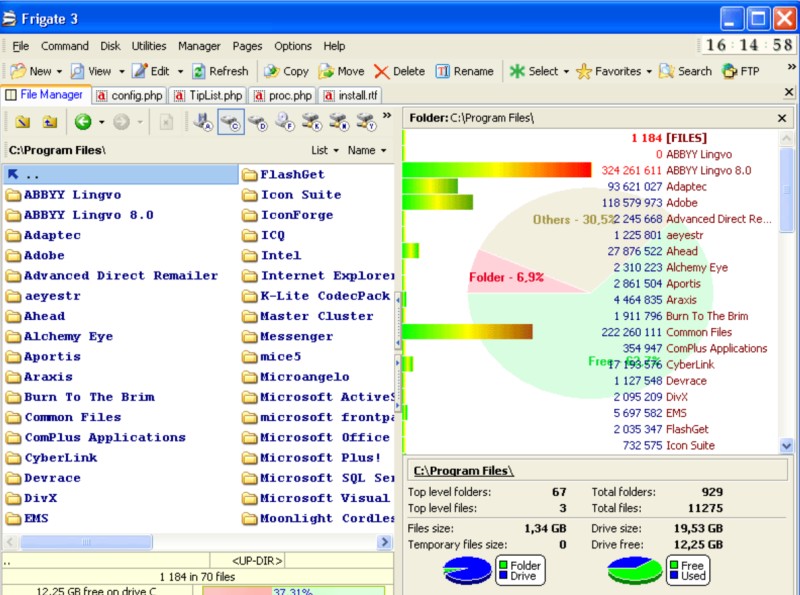800x595 pixels.
Task: Expand the Select dropdown arrow
Action: [x=566, y=71]
